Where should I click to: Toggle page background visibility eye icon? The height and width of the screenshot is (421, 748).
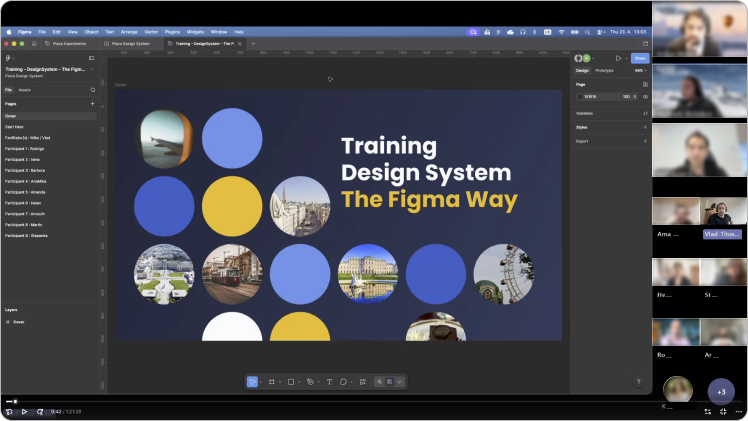(x=645, y=96)
